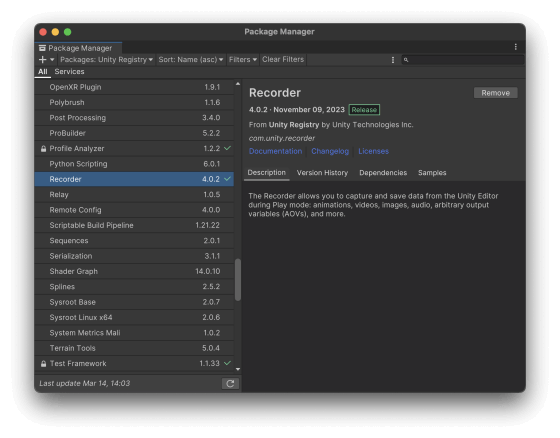Click installed checkmark on Test Framework row
Screen dimensions: 560x438
point(228,363)
